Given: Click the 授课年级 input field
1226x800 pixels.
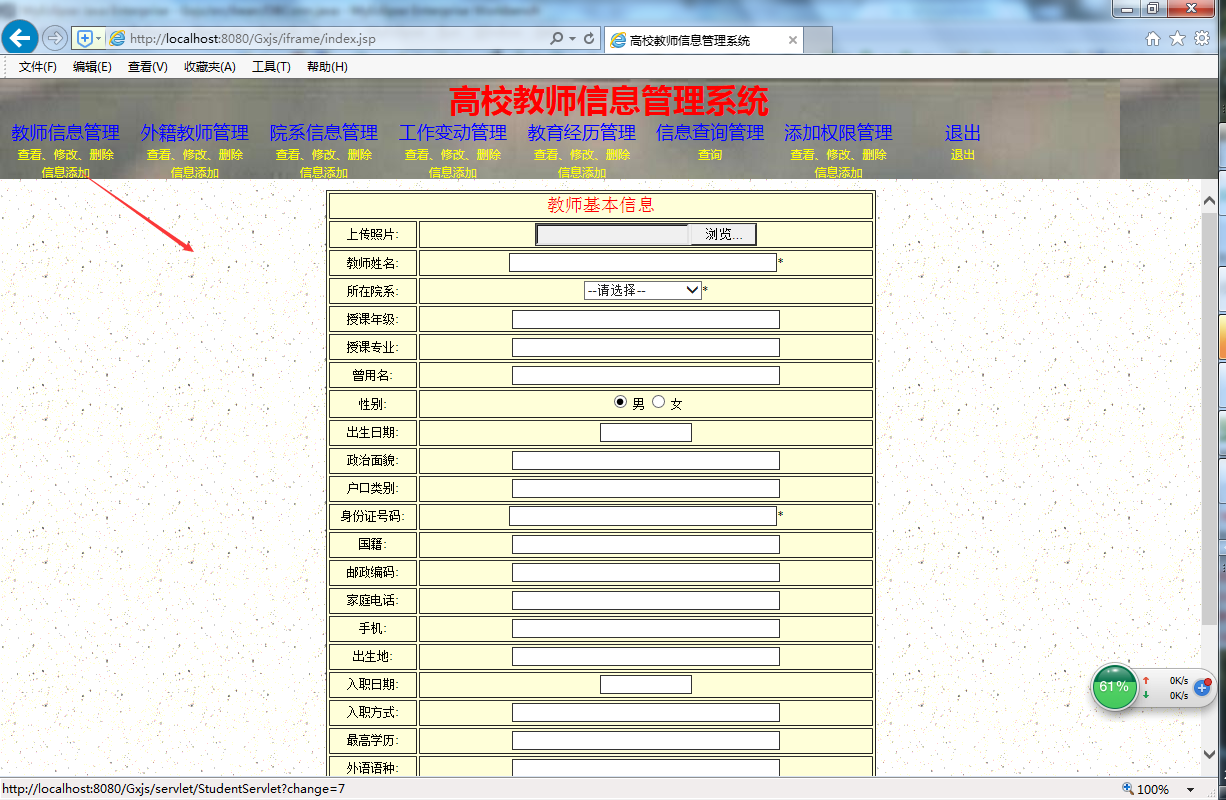Looking at the screenshot, I should [645, 319].
